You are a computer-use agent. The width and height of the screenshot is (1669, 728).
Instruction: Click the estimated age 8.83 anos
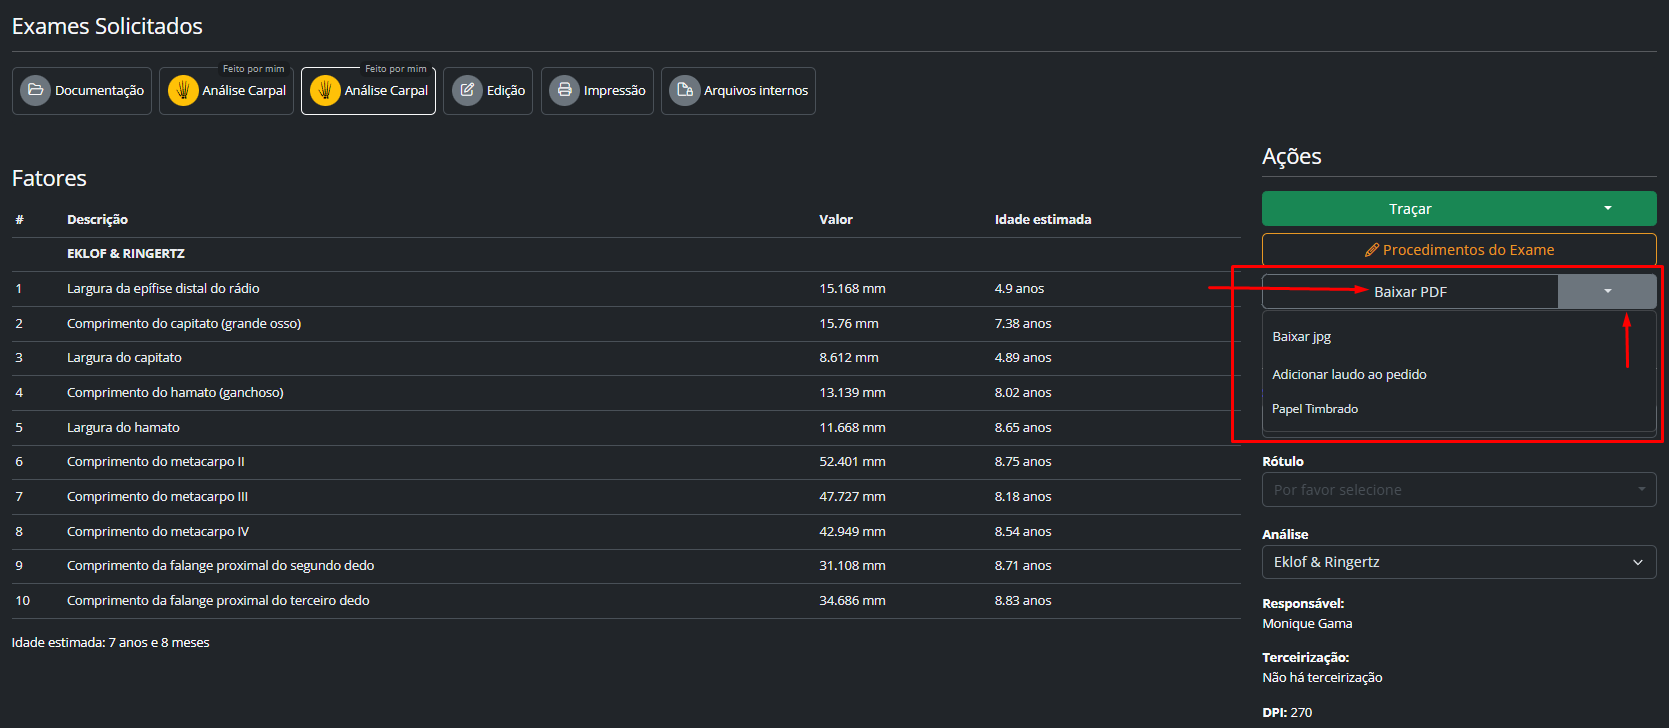[x=1023, y=601]
